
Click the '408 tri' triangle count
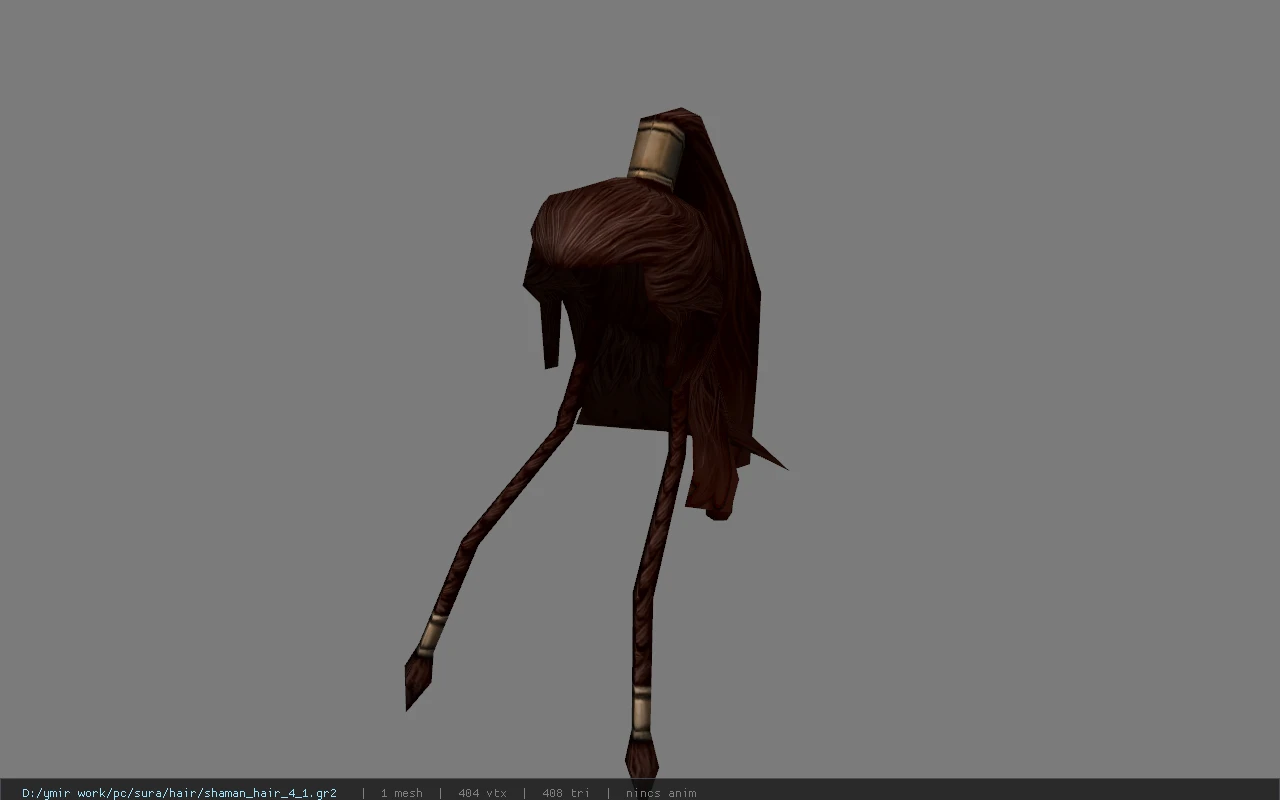pyautogui.click(x=566, y=793)
